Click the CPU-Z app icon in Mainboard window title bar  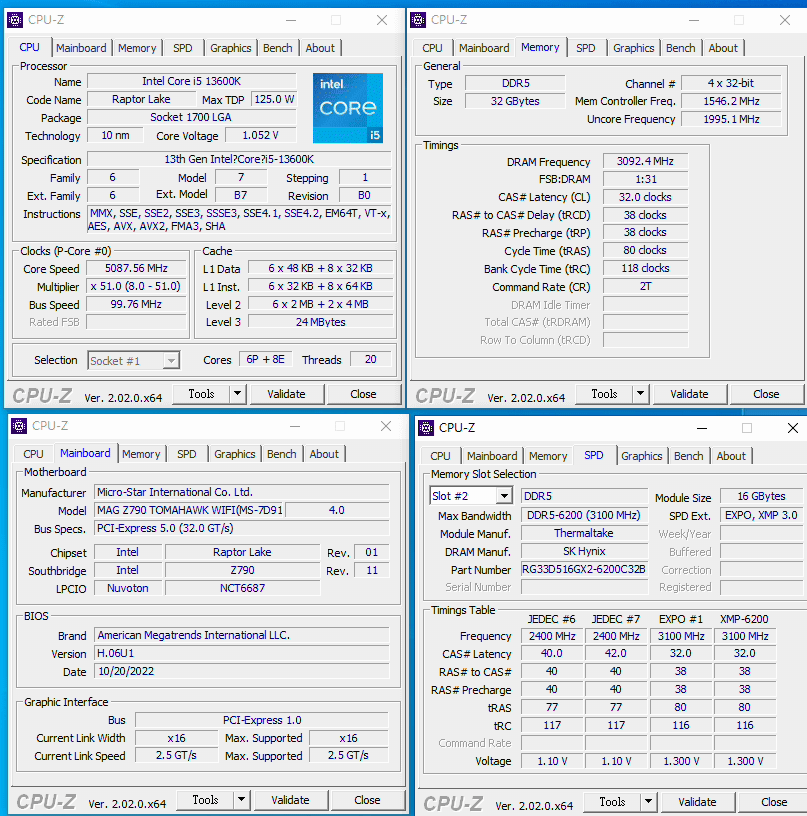coord(19,426)
